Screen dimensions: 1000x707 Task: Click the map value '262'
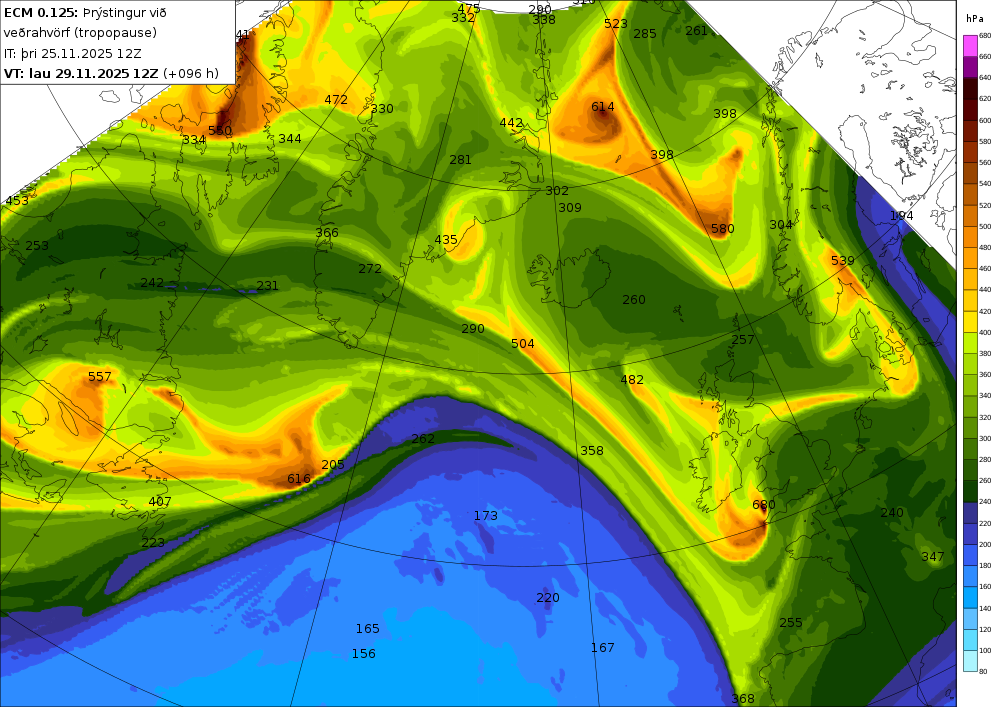423,439
